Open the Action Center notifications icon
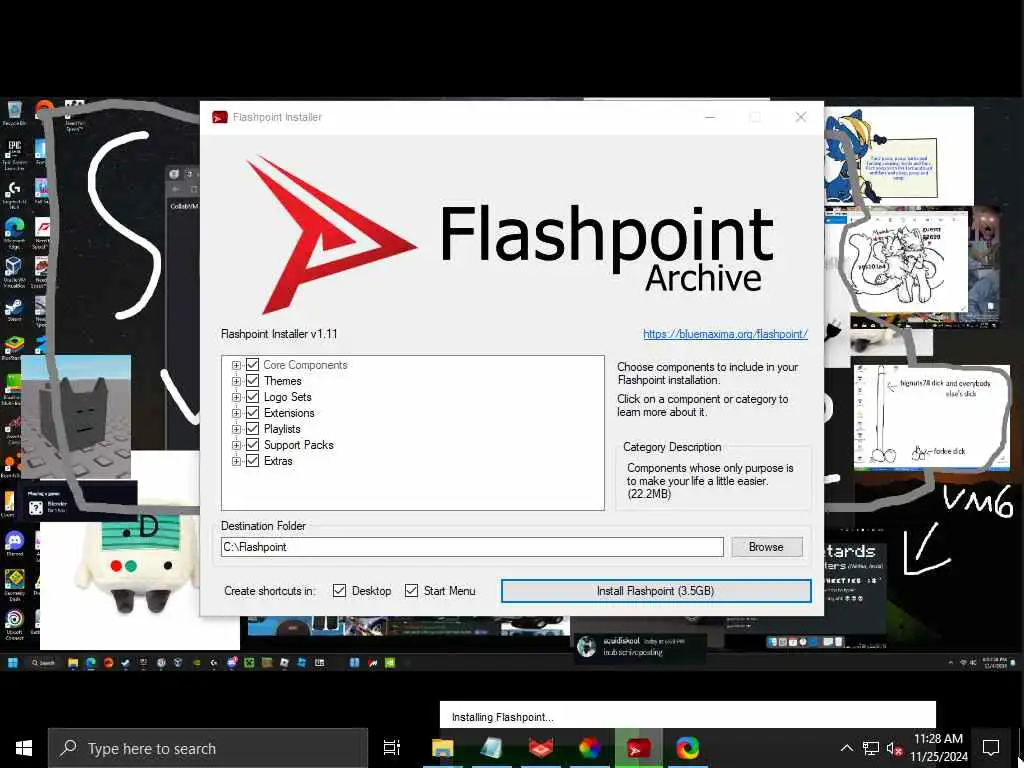The height and width of the screenshot is (768, 1024). tap(991, 748)
